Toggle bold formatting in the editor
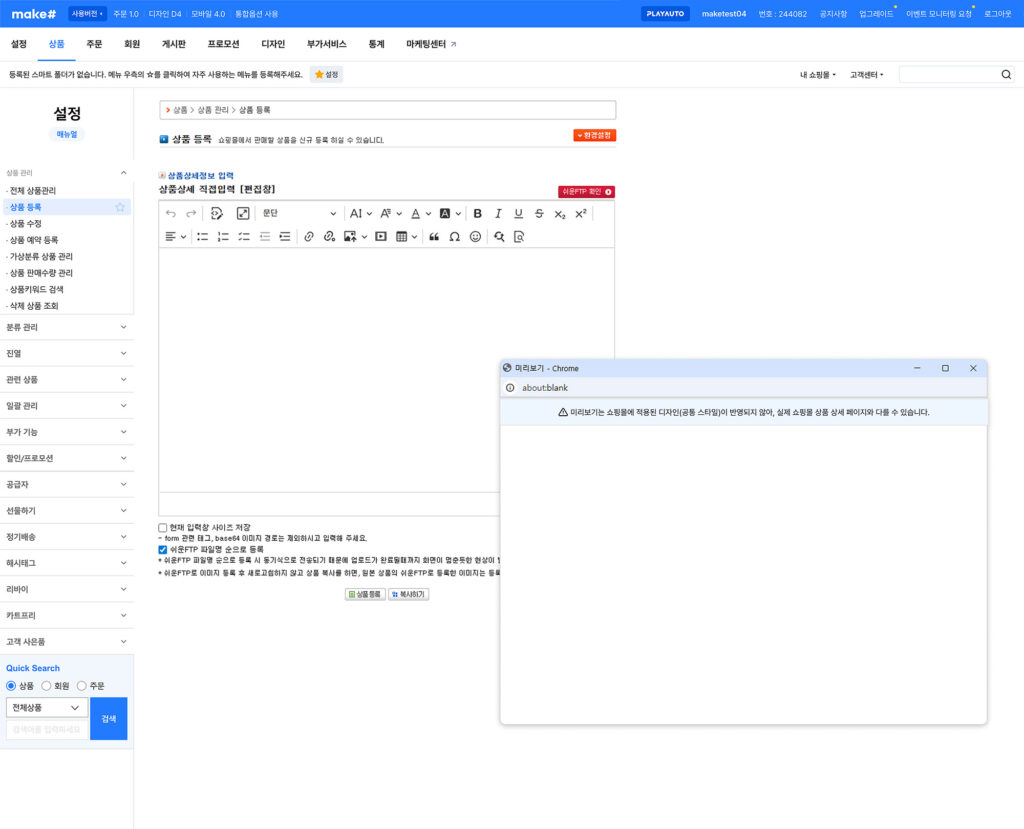This screenshot has height=829, width=1024. [477, 213]
